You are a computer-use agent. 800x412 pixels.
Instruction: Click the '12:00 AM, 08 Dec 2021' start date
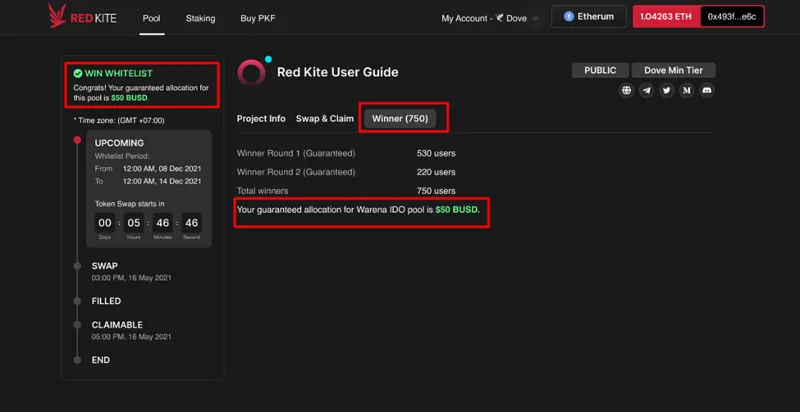pos(162,169)
